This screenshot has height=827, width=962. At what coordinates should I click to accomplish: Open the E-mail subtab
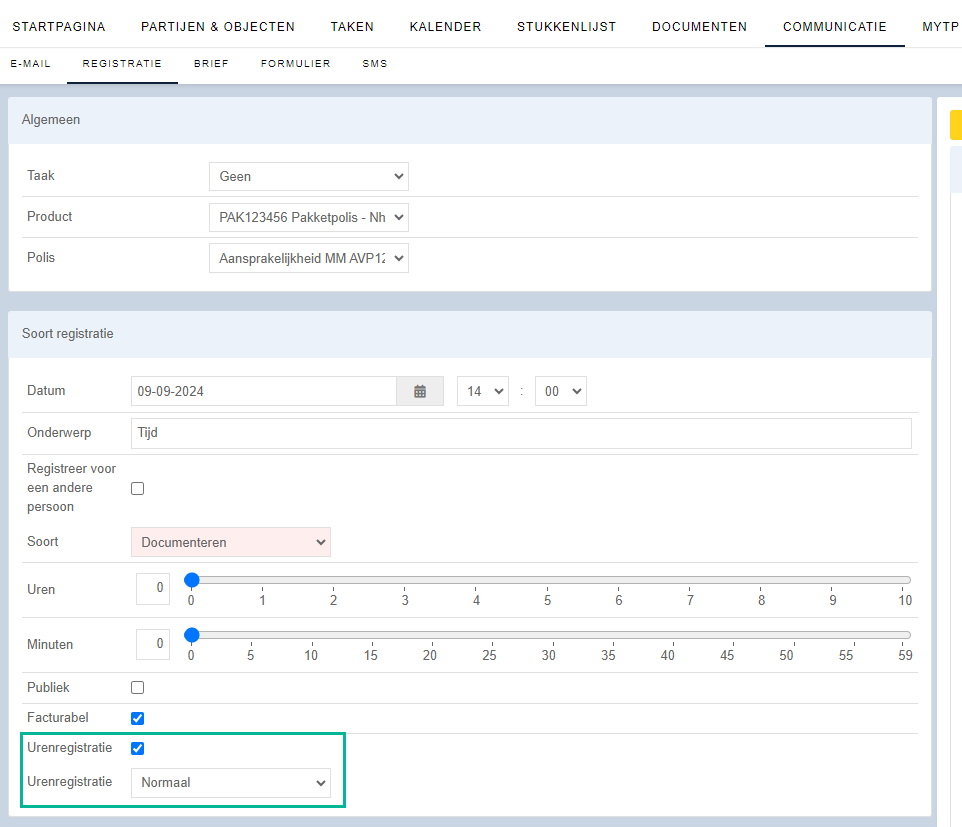pos(31,64)
